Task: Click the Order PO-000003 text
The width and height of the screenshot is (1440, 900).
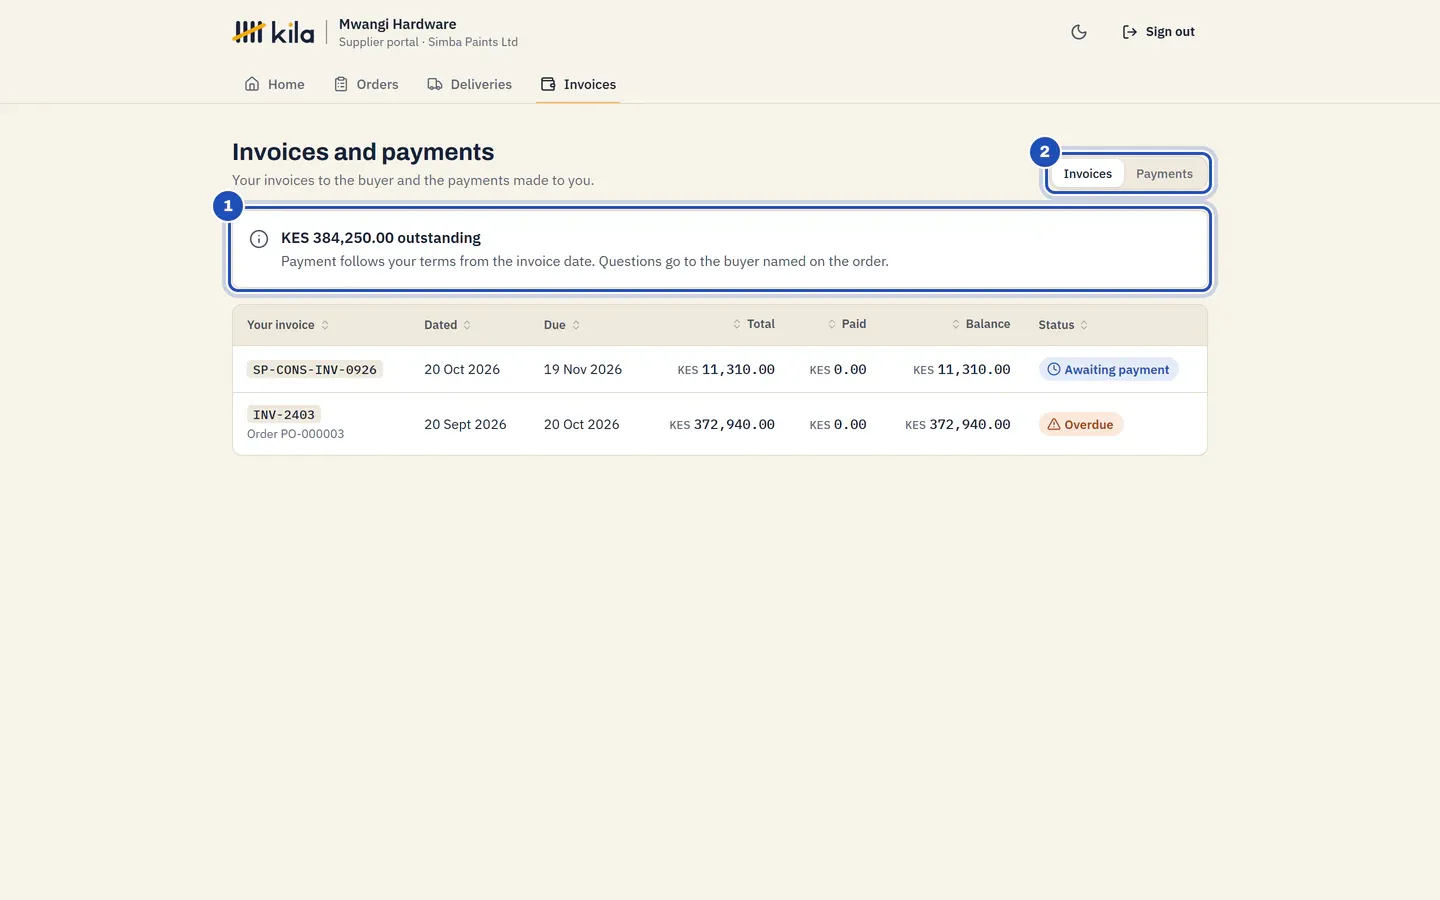Action: [296, 434]
